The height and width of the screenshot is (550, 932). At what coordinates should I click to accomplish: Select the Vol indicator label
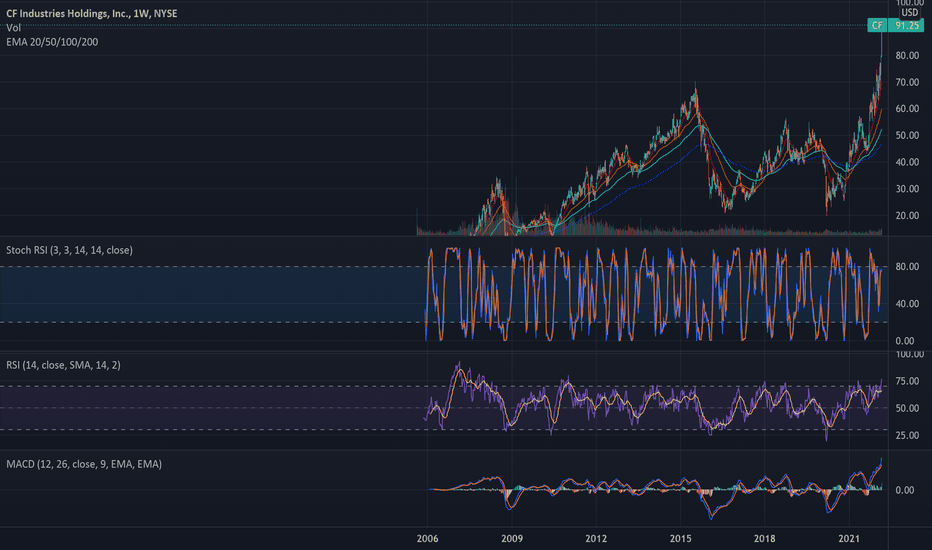[x=14, y=28]
